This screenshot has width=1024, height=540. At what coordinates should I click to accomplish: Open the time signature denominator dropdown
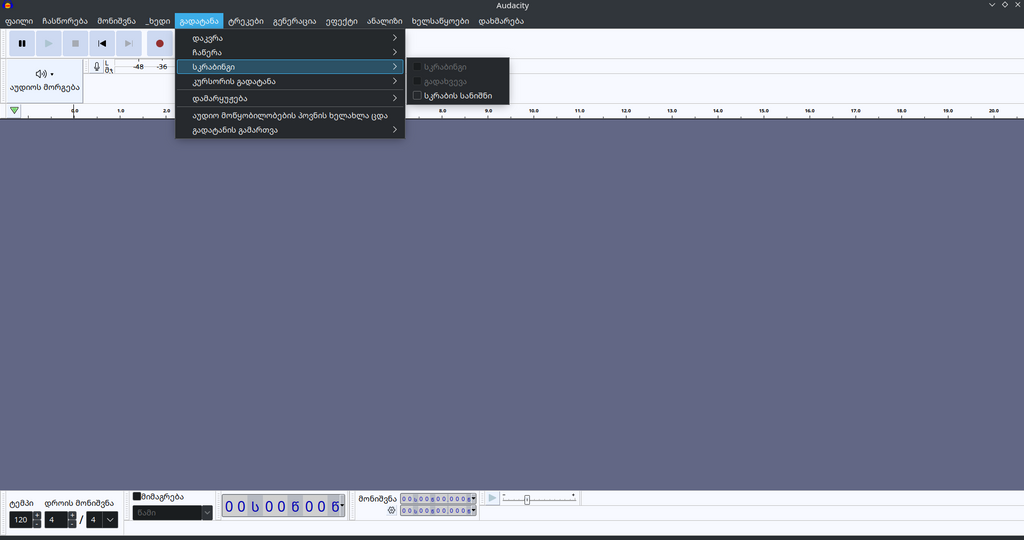[x=102, y=520]
